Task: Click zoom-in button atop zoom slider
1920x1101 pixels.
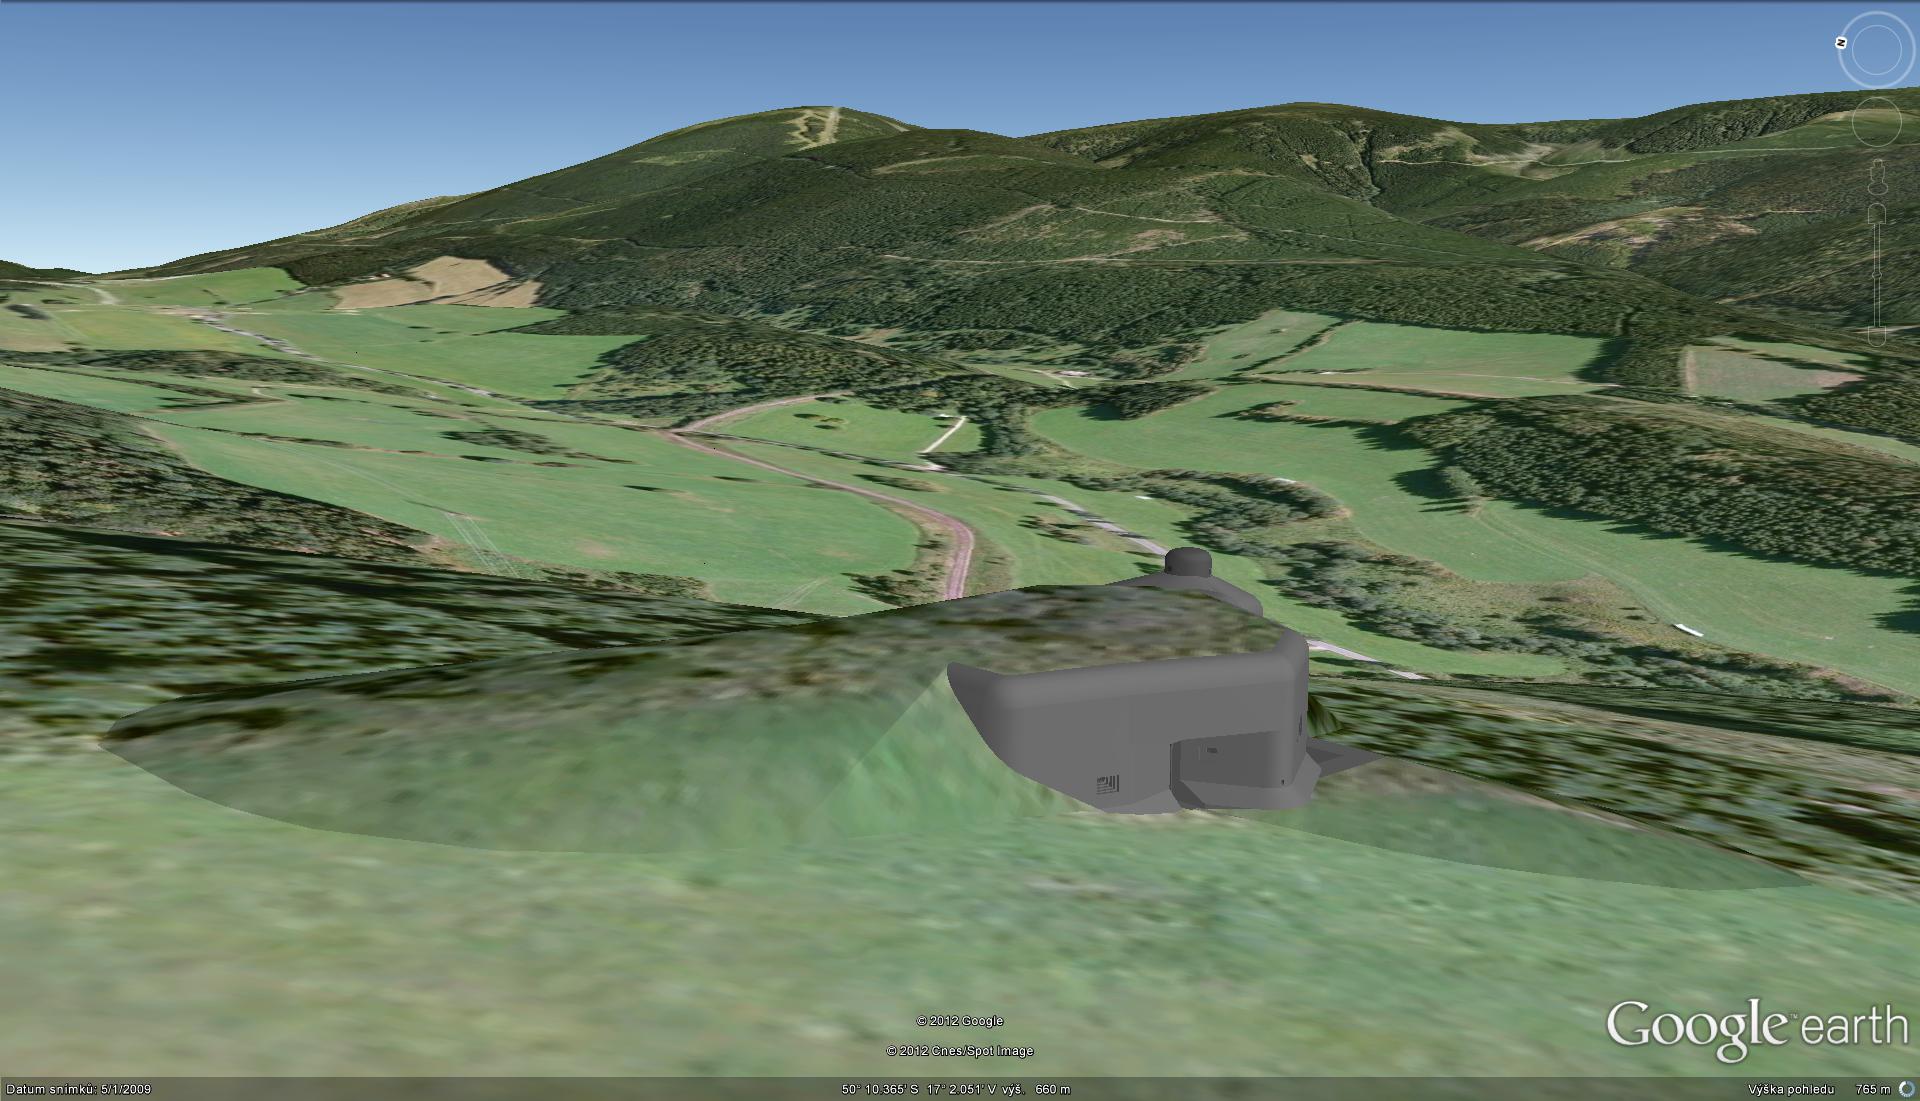Action: point(1877,213)
